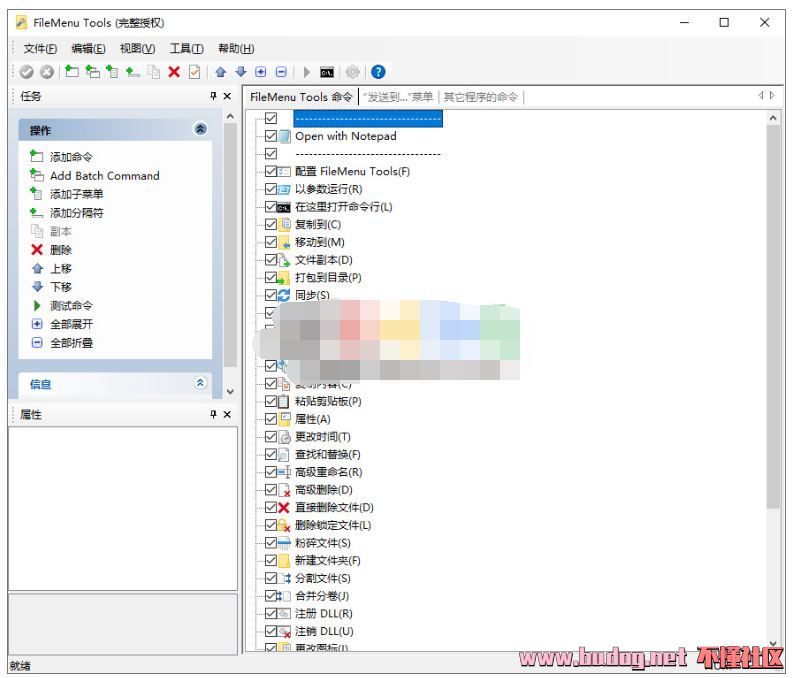Click 添加子菜单 in the task panel
This screenshot has height=678, width=793.
click(76, 194)
